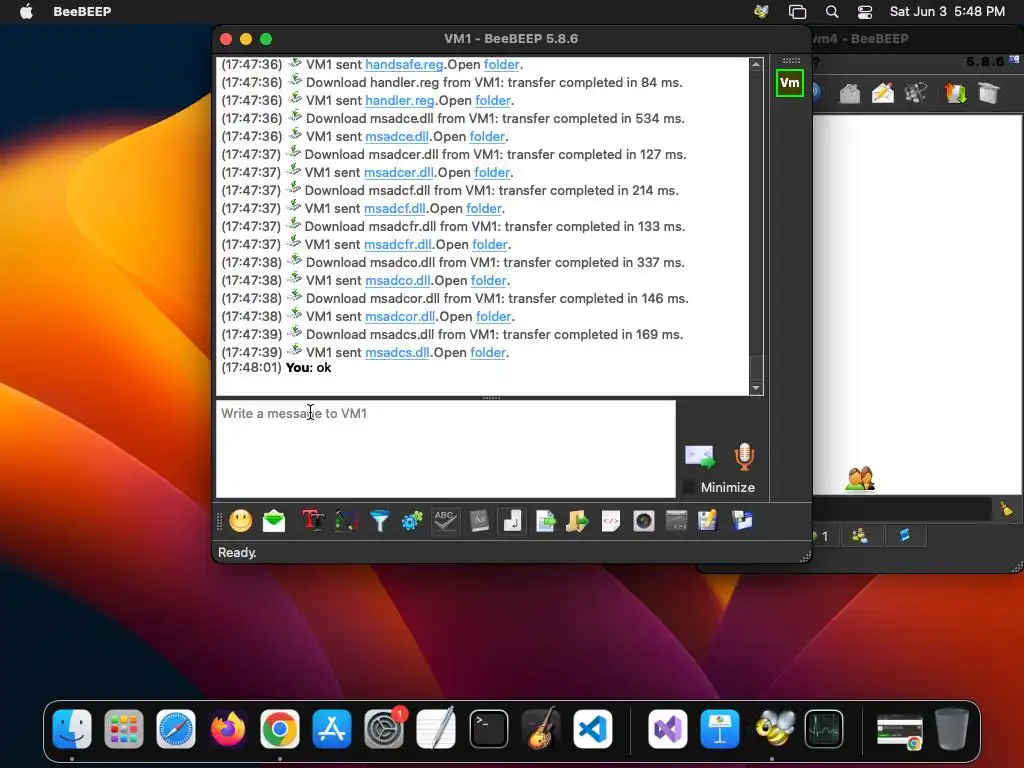
Task: Launch Terminal from the Dock
Action: point(488,729)
